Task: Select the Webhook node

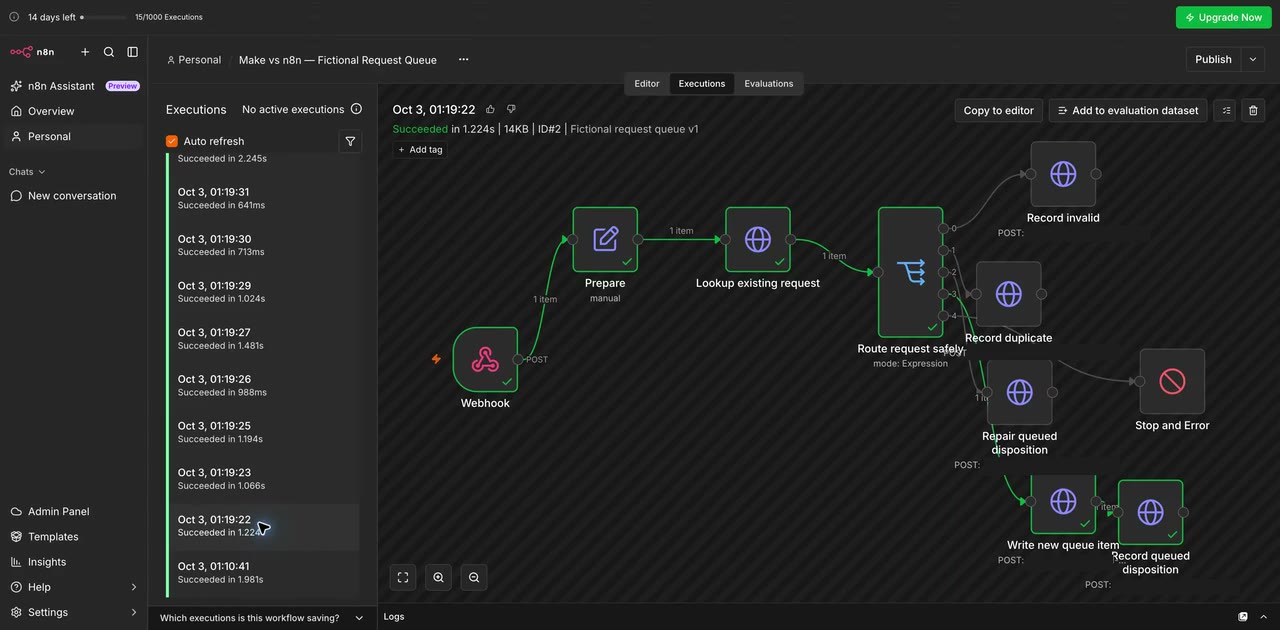Action: (485, 359)
